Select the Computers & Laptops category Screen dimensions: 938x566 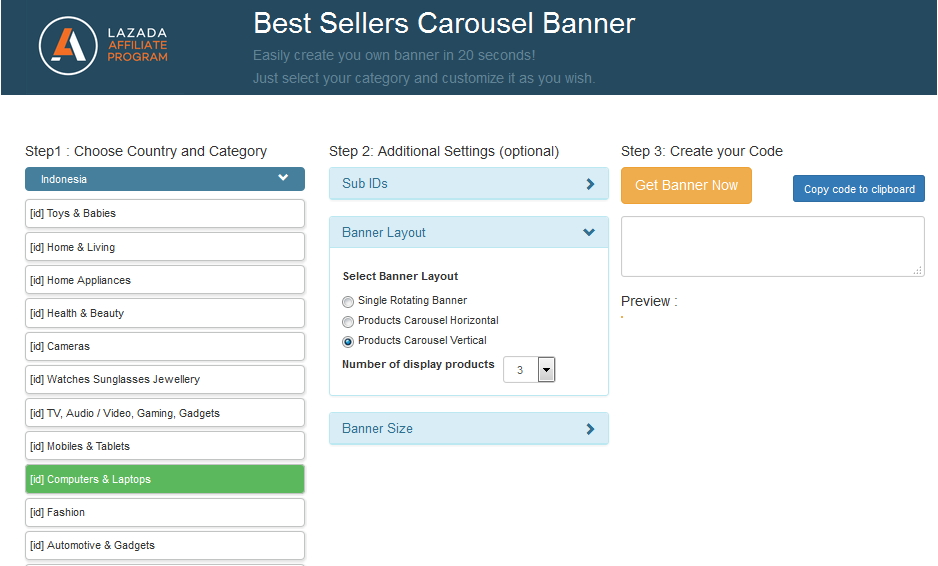coord(165,479)
